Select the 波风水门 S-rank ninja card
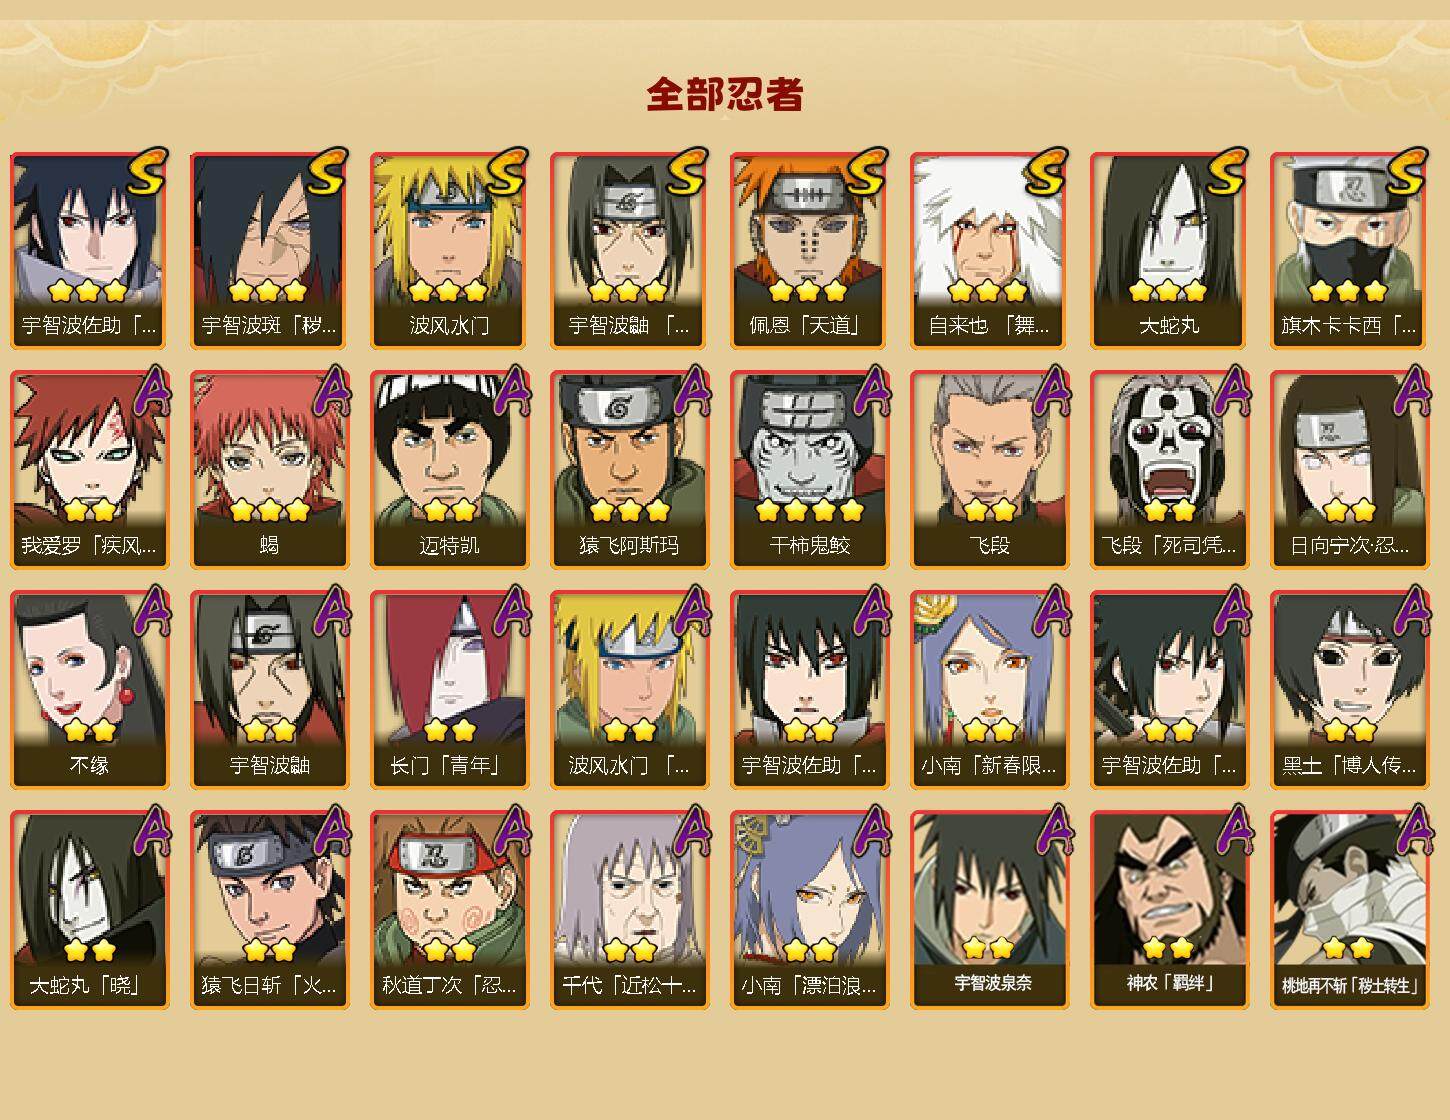The image size is (1450, 1120). (449, 250)
